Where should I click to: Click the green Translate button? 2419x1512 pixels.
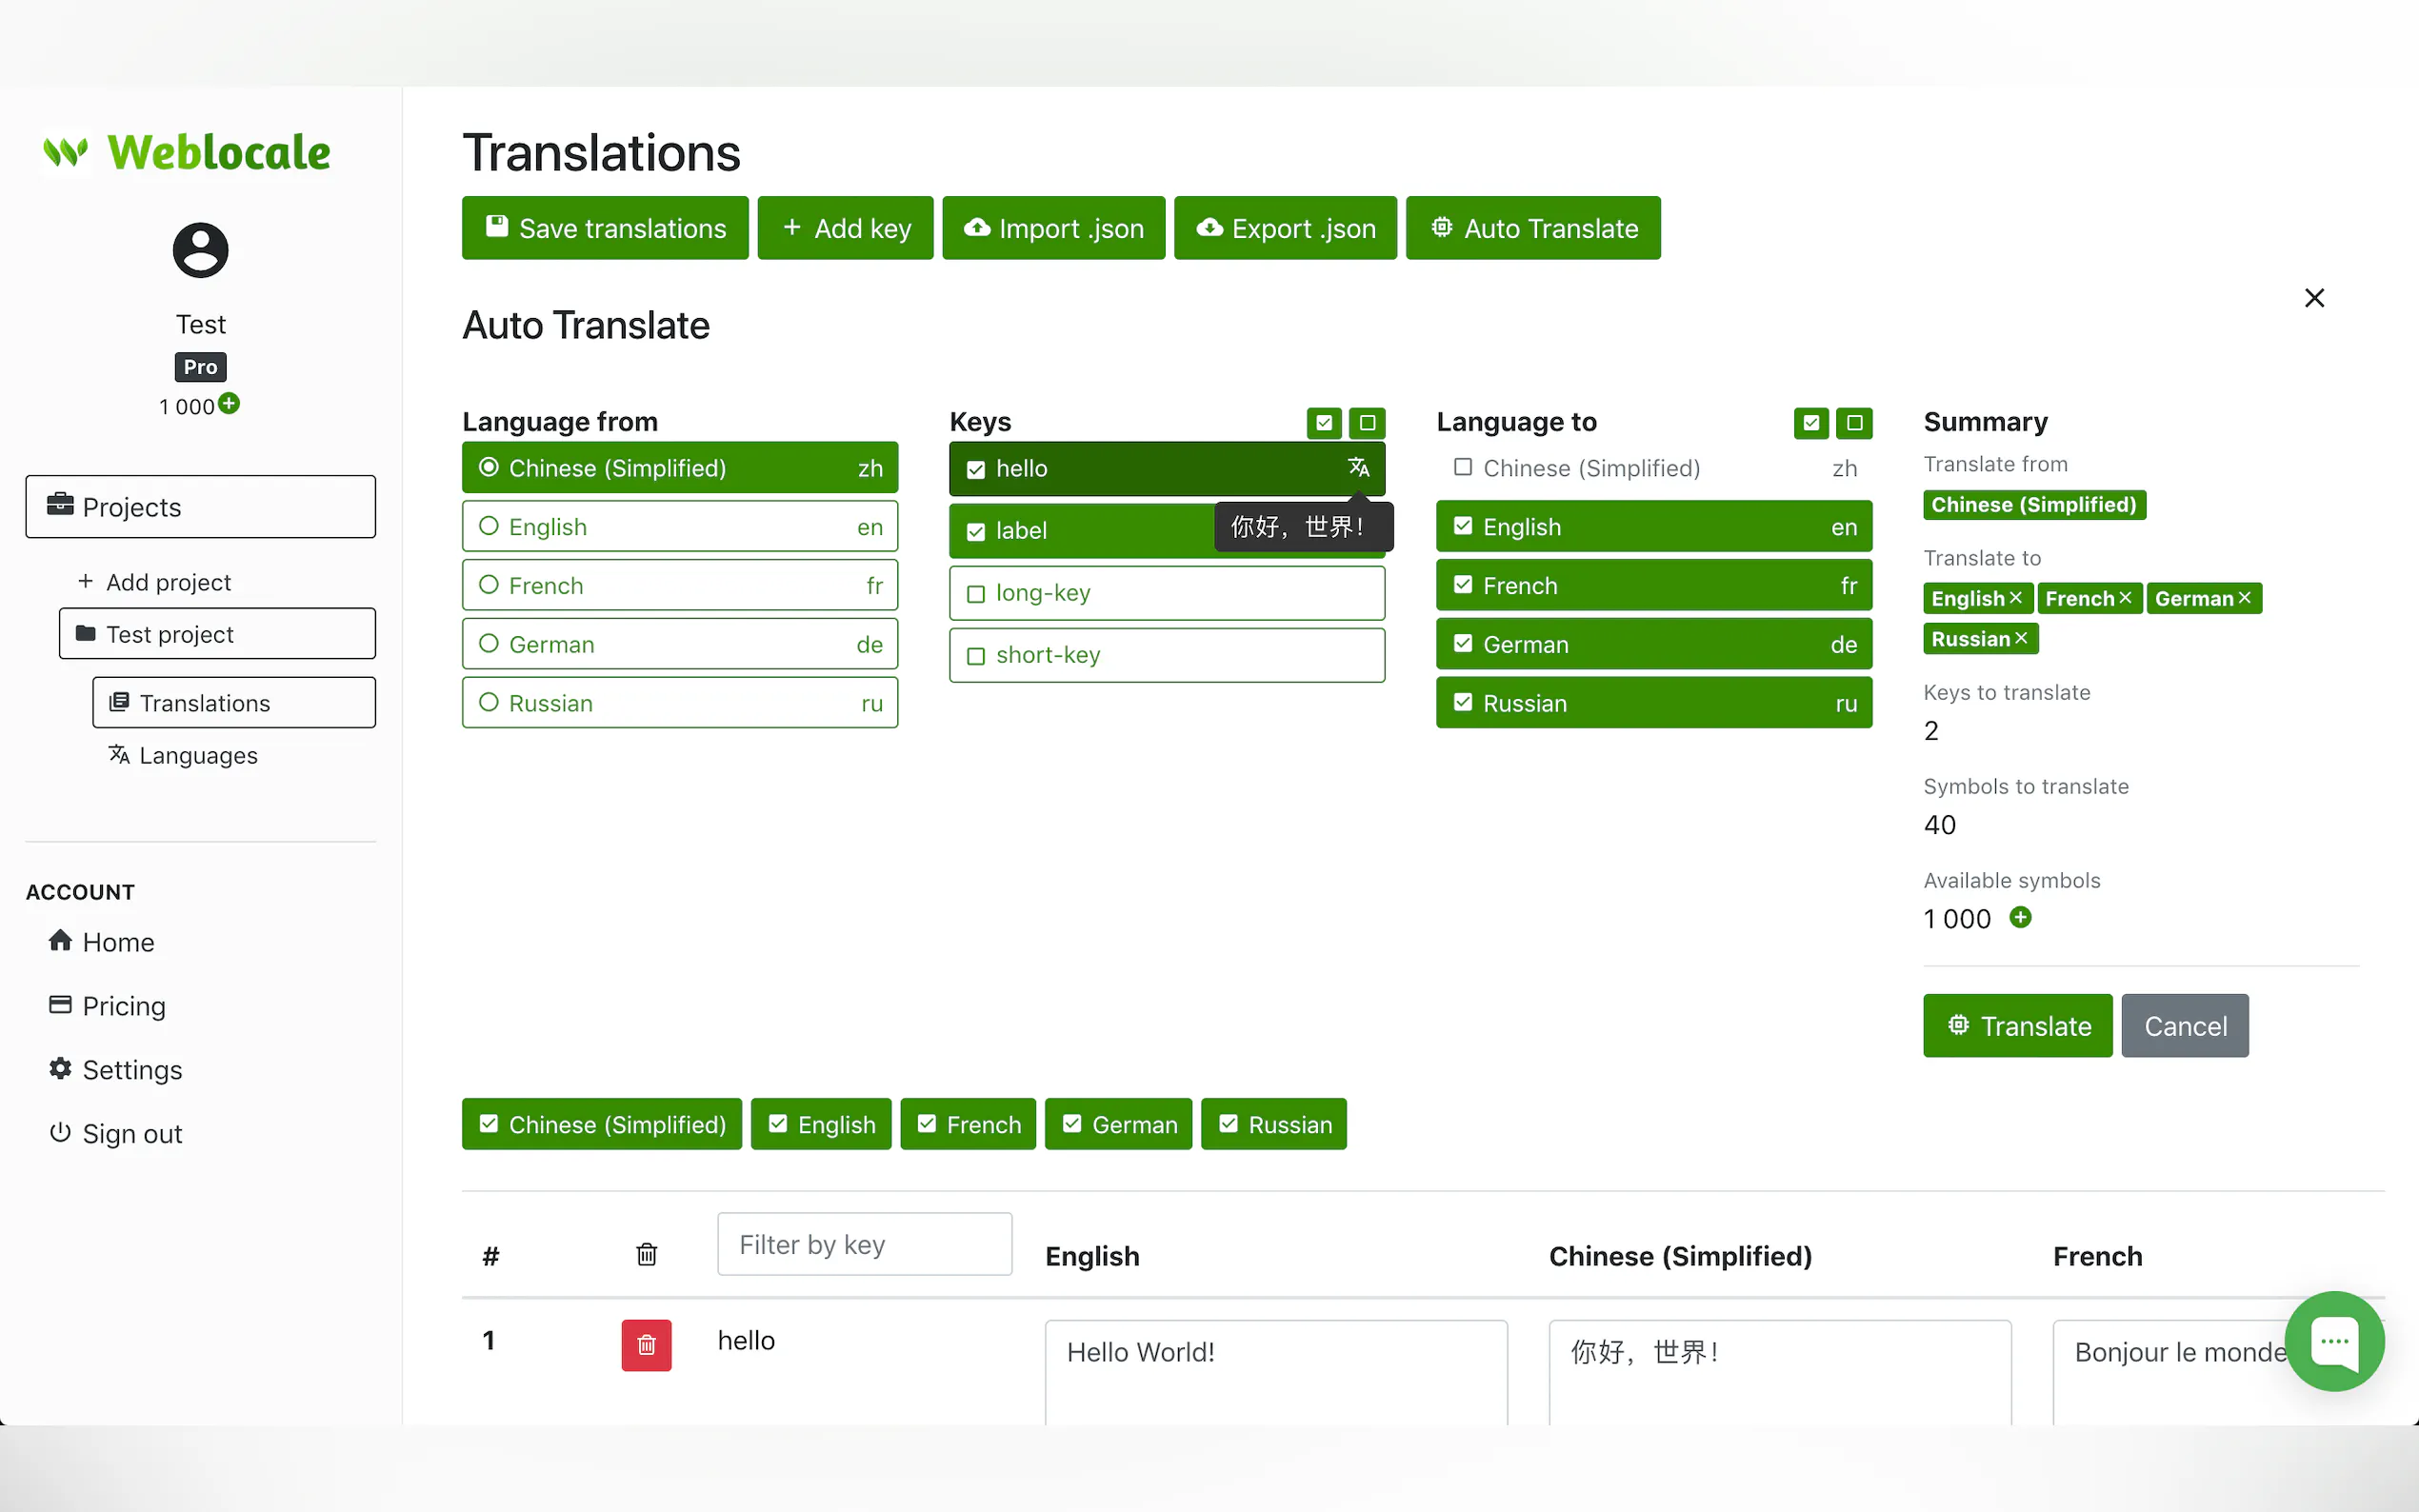[x=2017, y=1026]
